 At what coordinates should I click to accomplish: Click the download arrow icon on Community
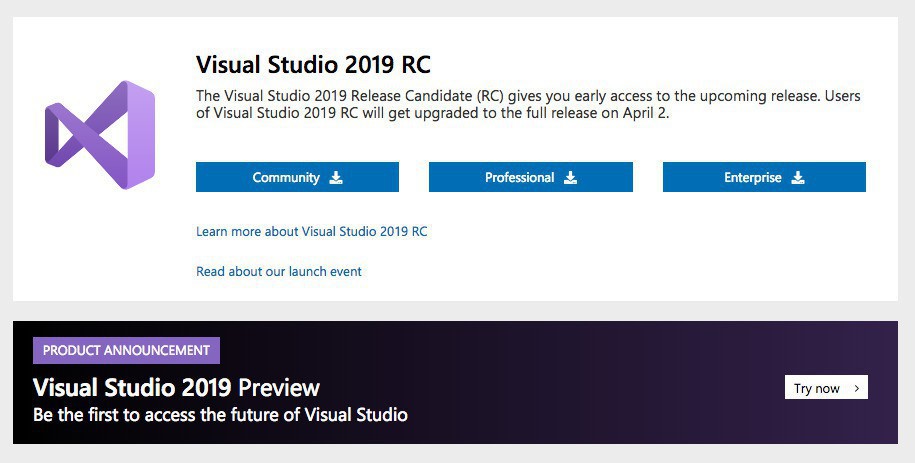tap(336, 178)
